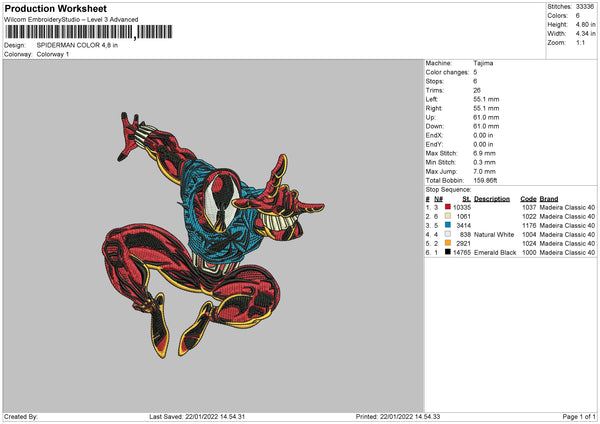600x424 pixels.
Task: Click the Max Stitch value 6.9 mm
Action: (484, 153)
